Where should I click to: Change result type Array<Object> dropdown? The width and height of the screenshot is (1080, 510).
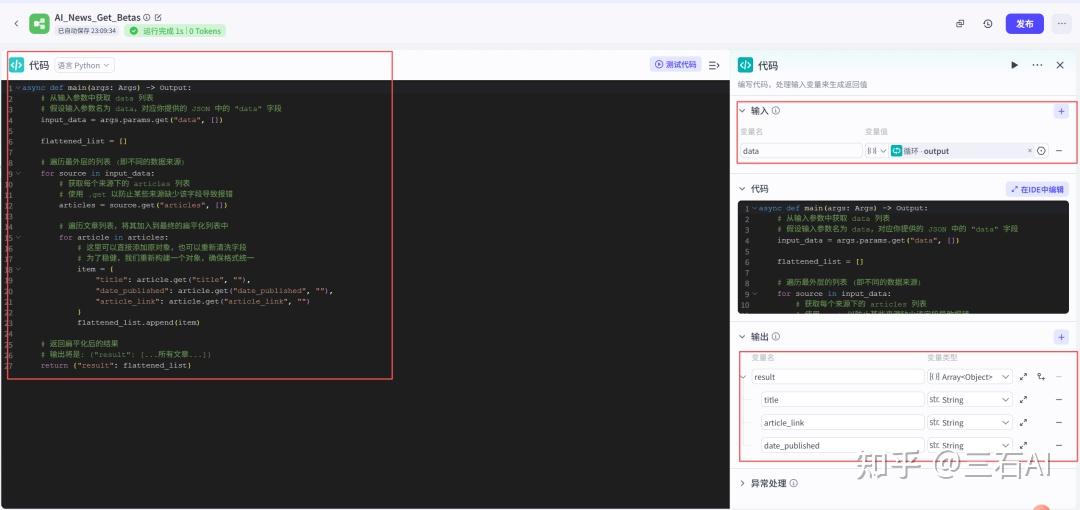pos(970,377)
